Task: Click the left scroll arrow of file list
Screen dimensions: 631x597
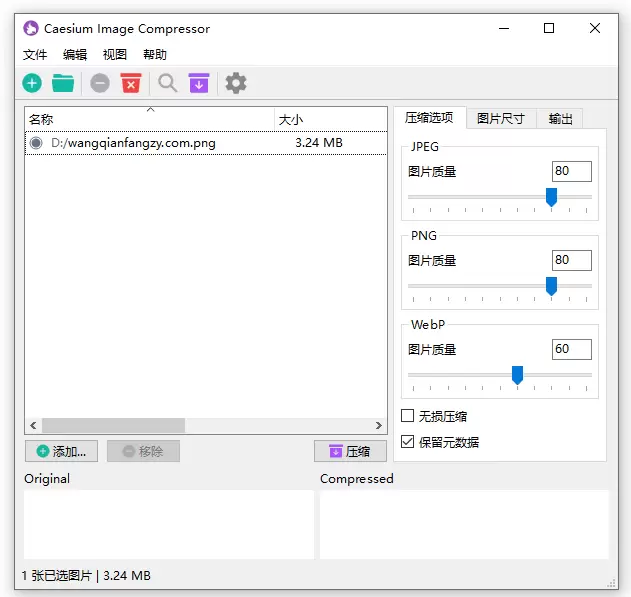Action: tap(33, 425)
